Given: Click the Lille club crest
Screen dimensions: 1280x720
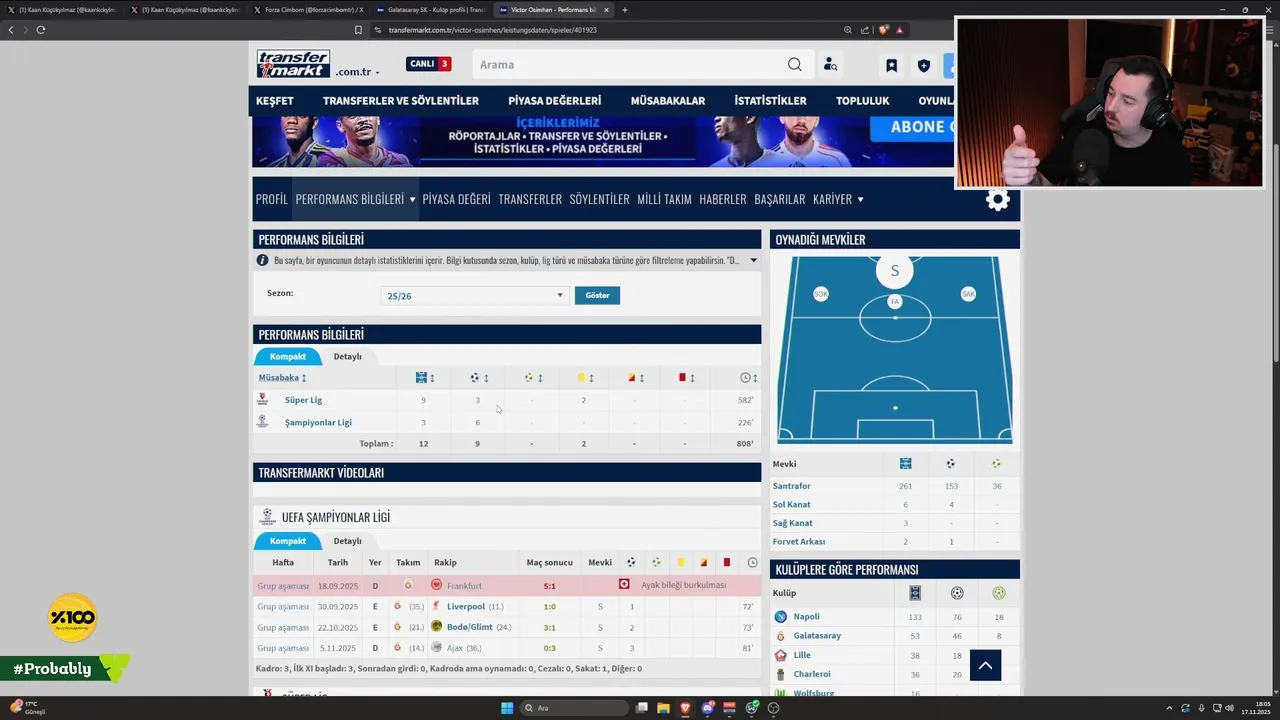Looking at the screenshot, I should click(x=781, y=655).
